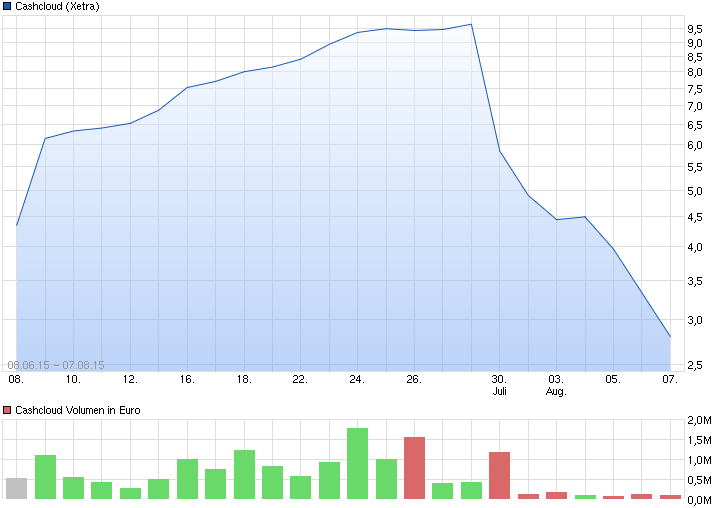Click the 5,0 price axis label
This screenshot has width=726, height=508.
[694, 191]
